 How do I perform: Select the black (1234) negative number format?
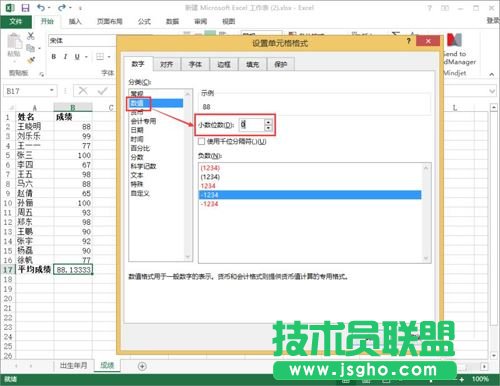[x=310, y=177]
